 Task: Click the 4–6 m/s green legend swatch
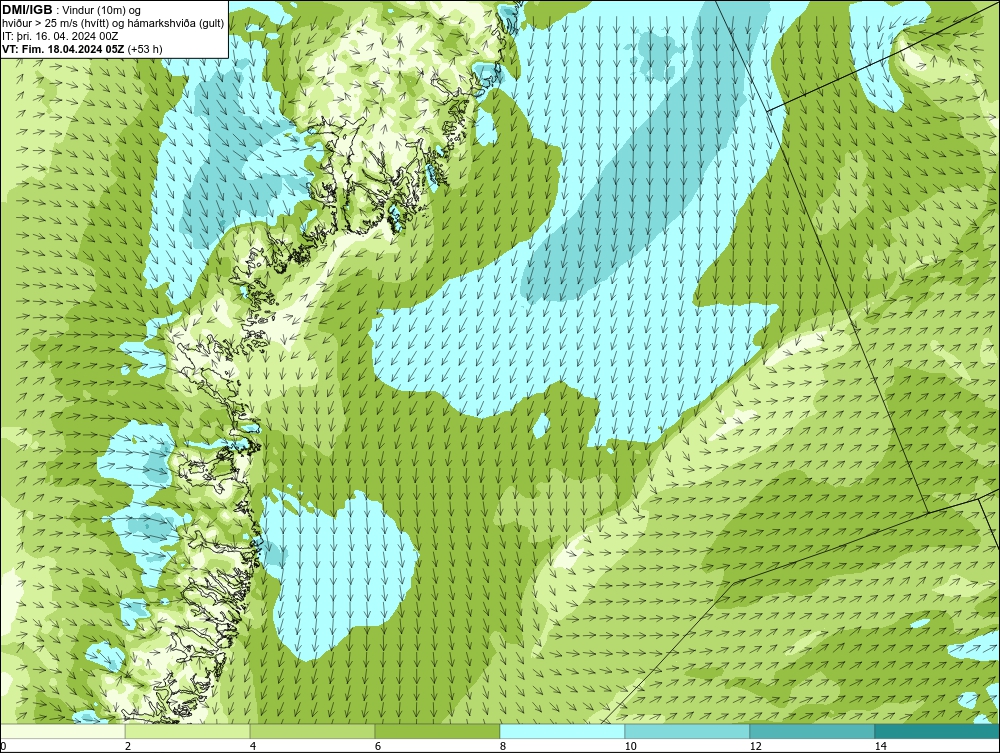(312, 731)
